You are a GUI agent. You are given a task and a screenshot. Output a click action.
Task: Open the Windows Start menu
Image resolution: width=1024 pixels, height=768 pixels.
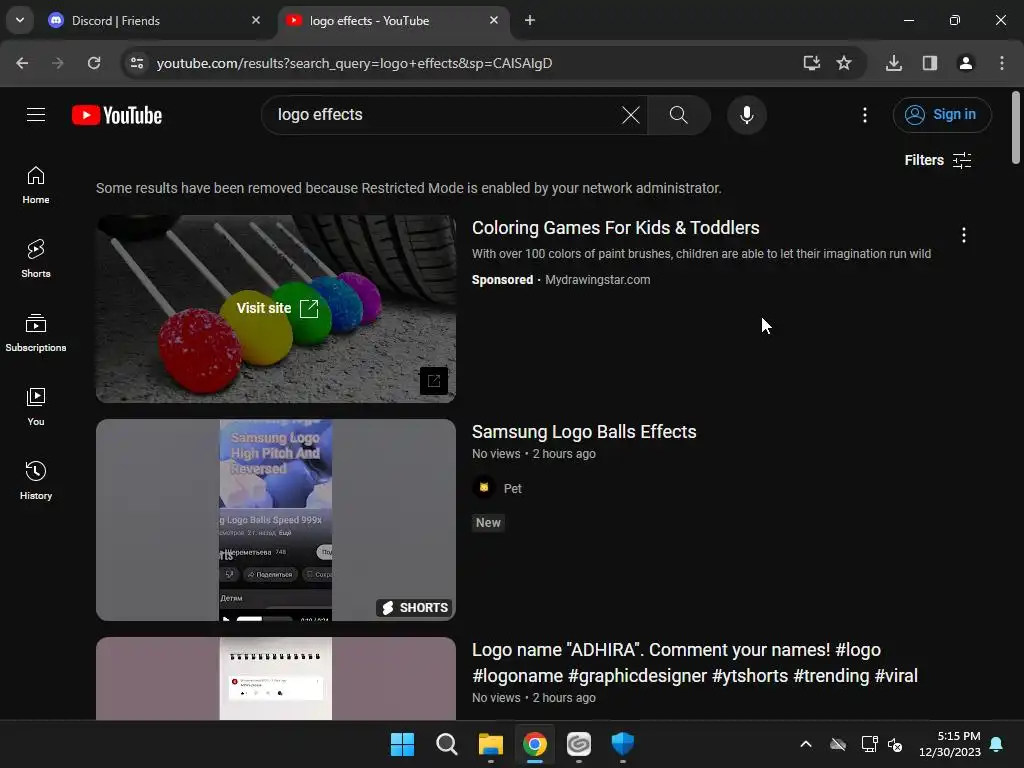tap(402, 744)
